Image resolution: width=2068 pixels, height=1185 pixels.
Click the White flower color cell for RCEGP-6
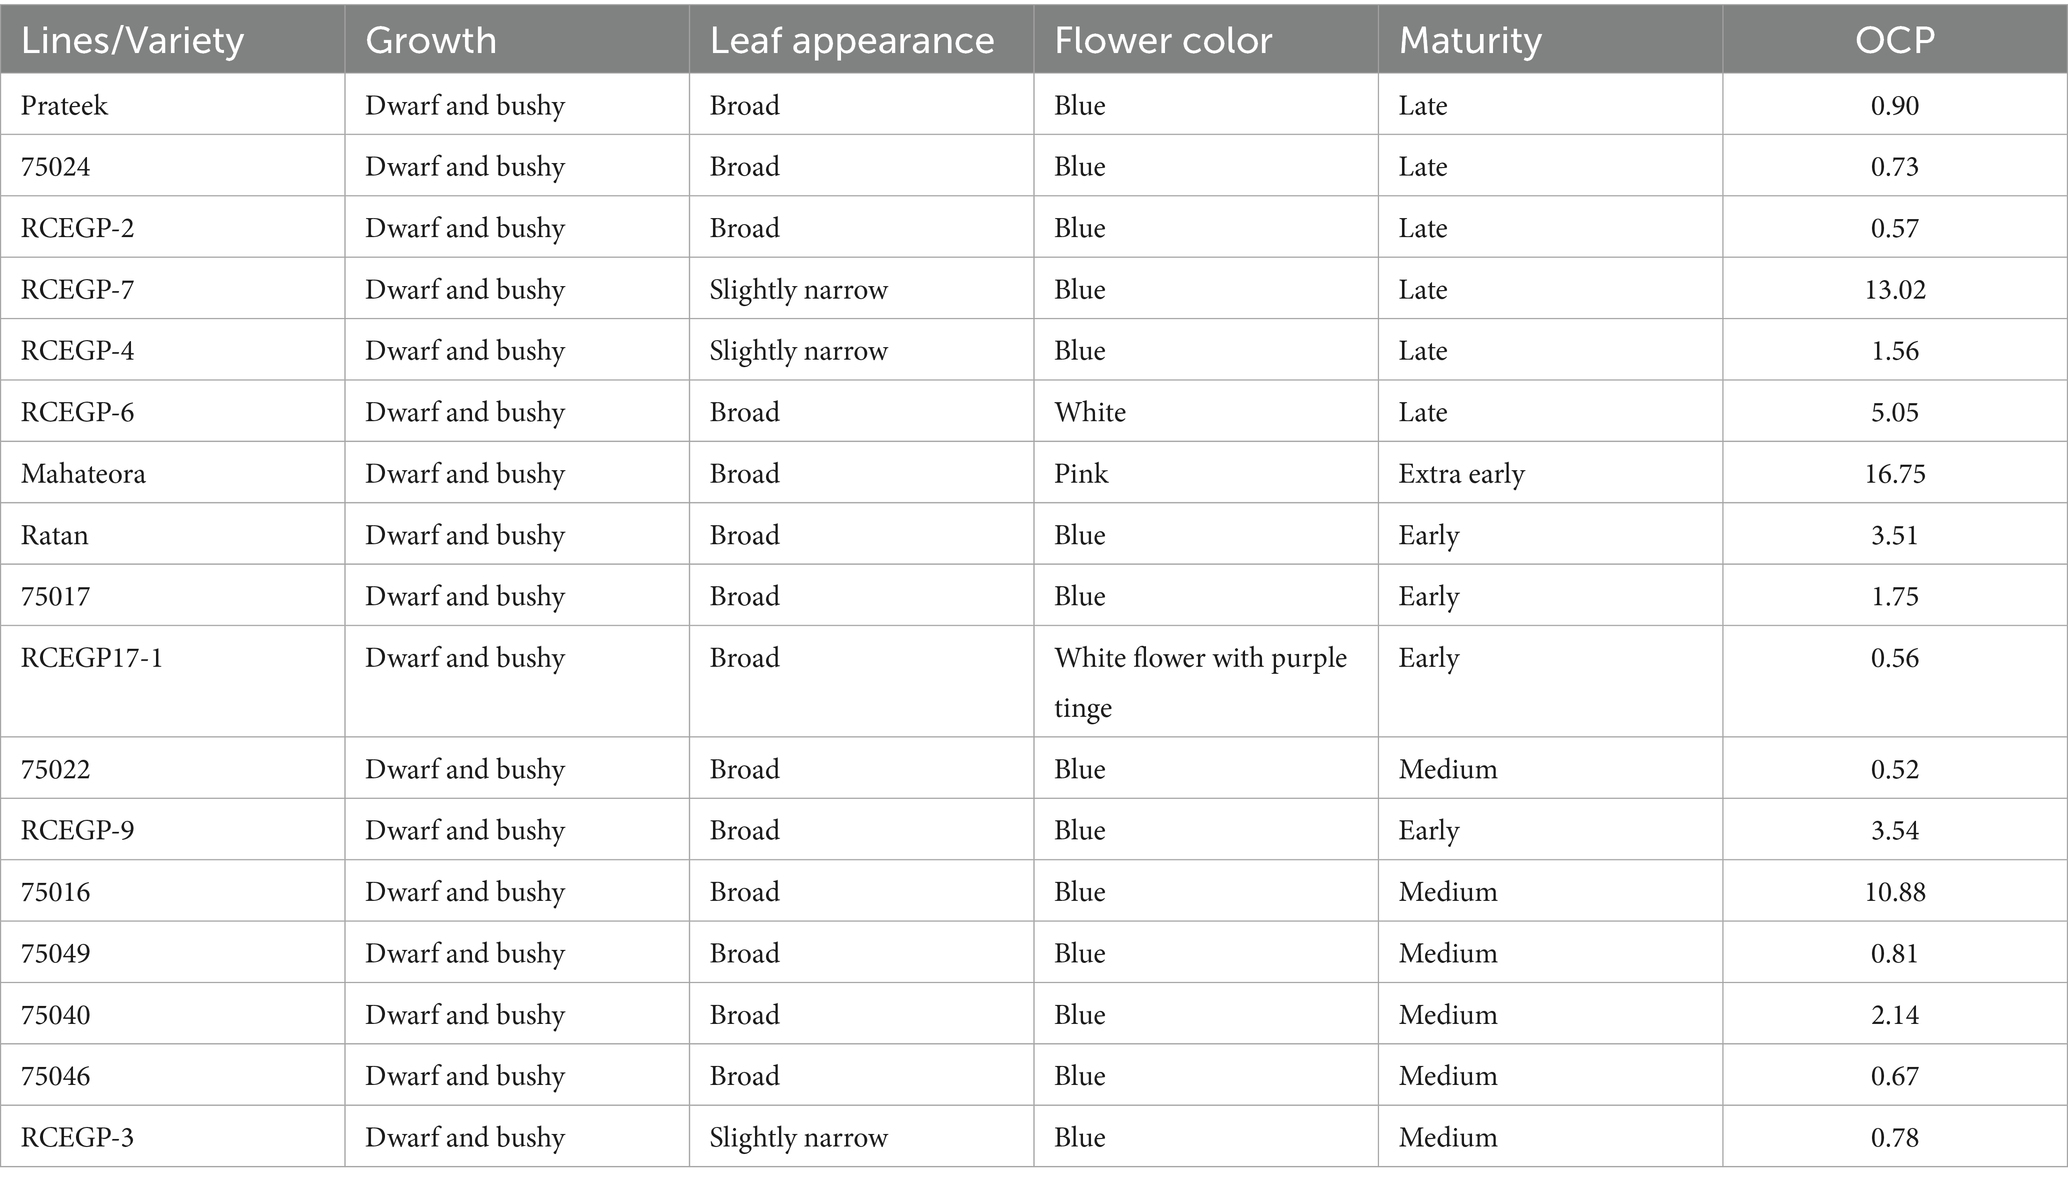(1090, 412)
